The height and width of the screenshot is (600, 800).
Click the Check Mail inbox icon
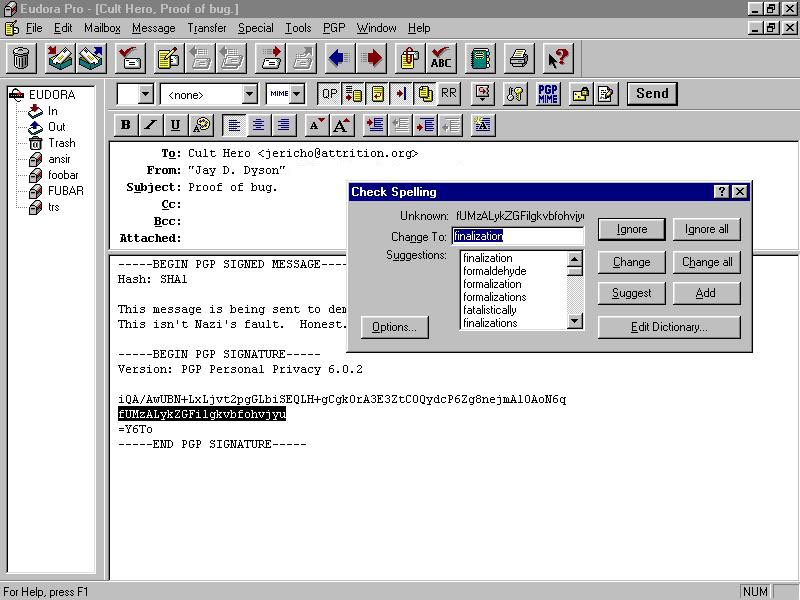(60, 59)
